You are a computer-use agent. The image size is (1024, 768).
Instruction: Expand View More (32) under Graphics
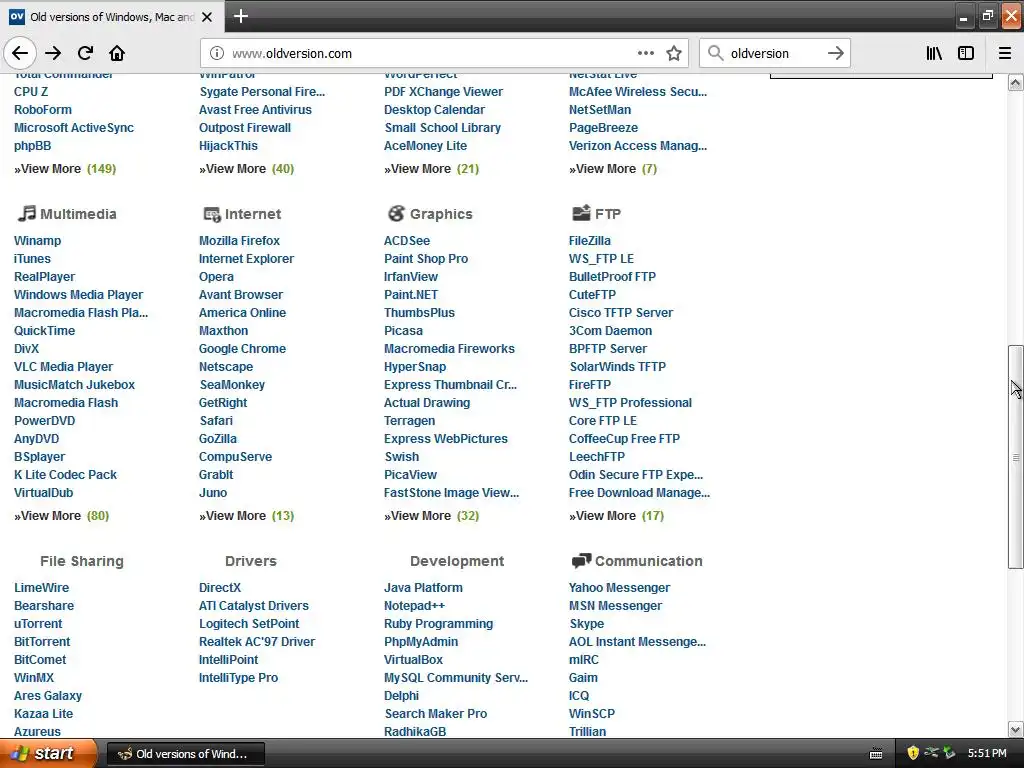431,516
